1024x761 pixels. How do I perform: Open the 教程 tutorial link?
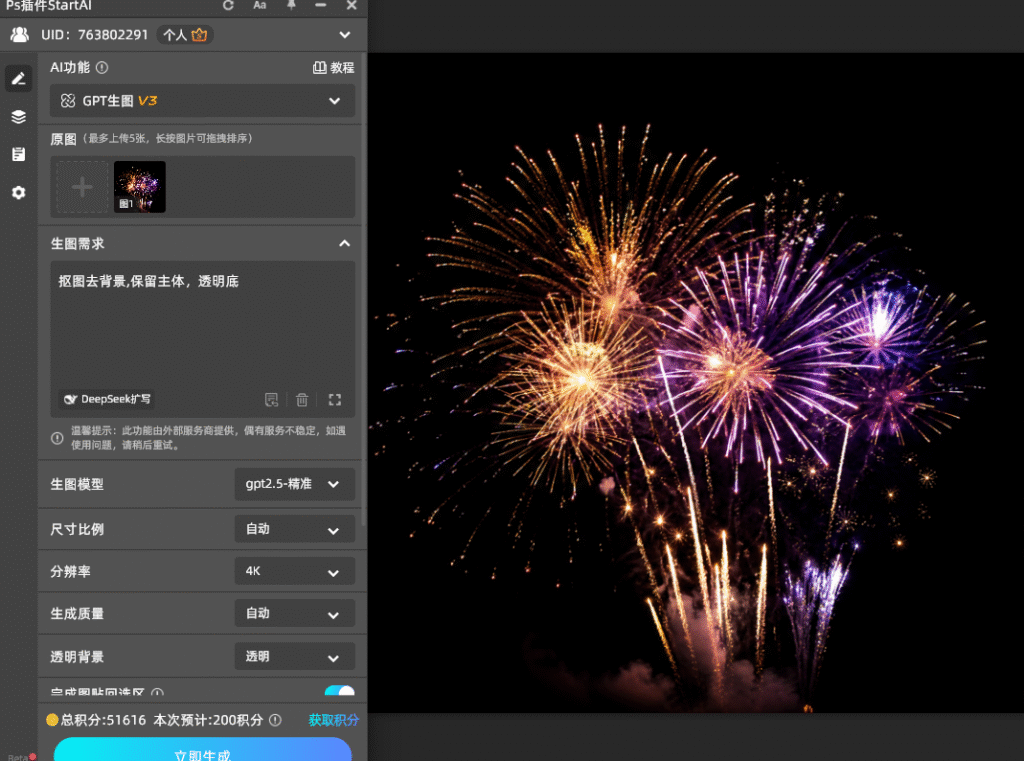coord(334,67)
